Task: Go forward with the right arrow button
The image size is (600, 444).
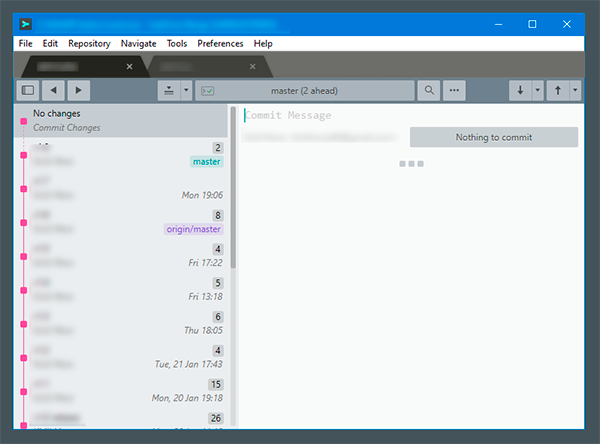Action: [78, 90]
